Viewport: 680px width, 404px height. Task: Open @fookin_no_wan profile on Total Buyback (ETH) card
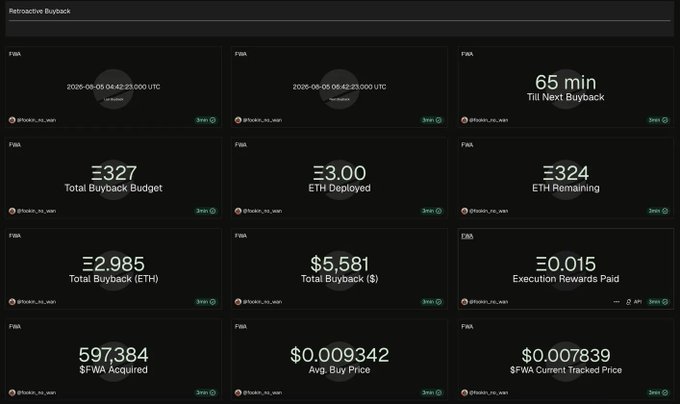tap(36, 302)
